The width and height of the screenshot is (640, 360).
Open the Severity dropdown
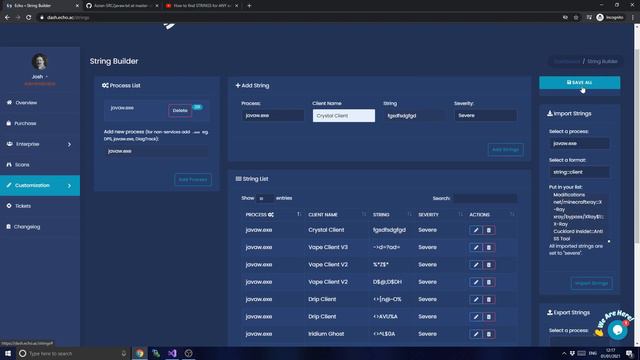[485, 116]
